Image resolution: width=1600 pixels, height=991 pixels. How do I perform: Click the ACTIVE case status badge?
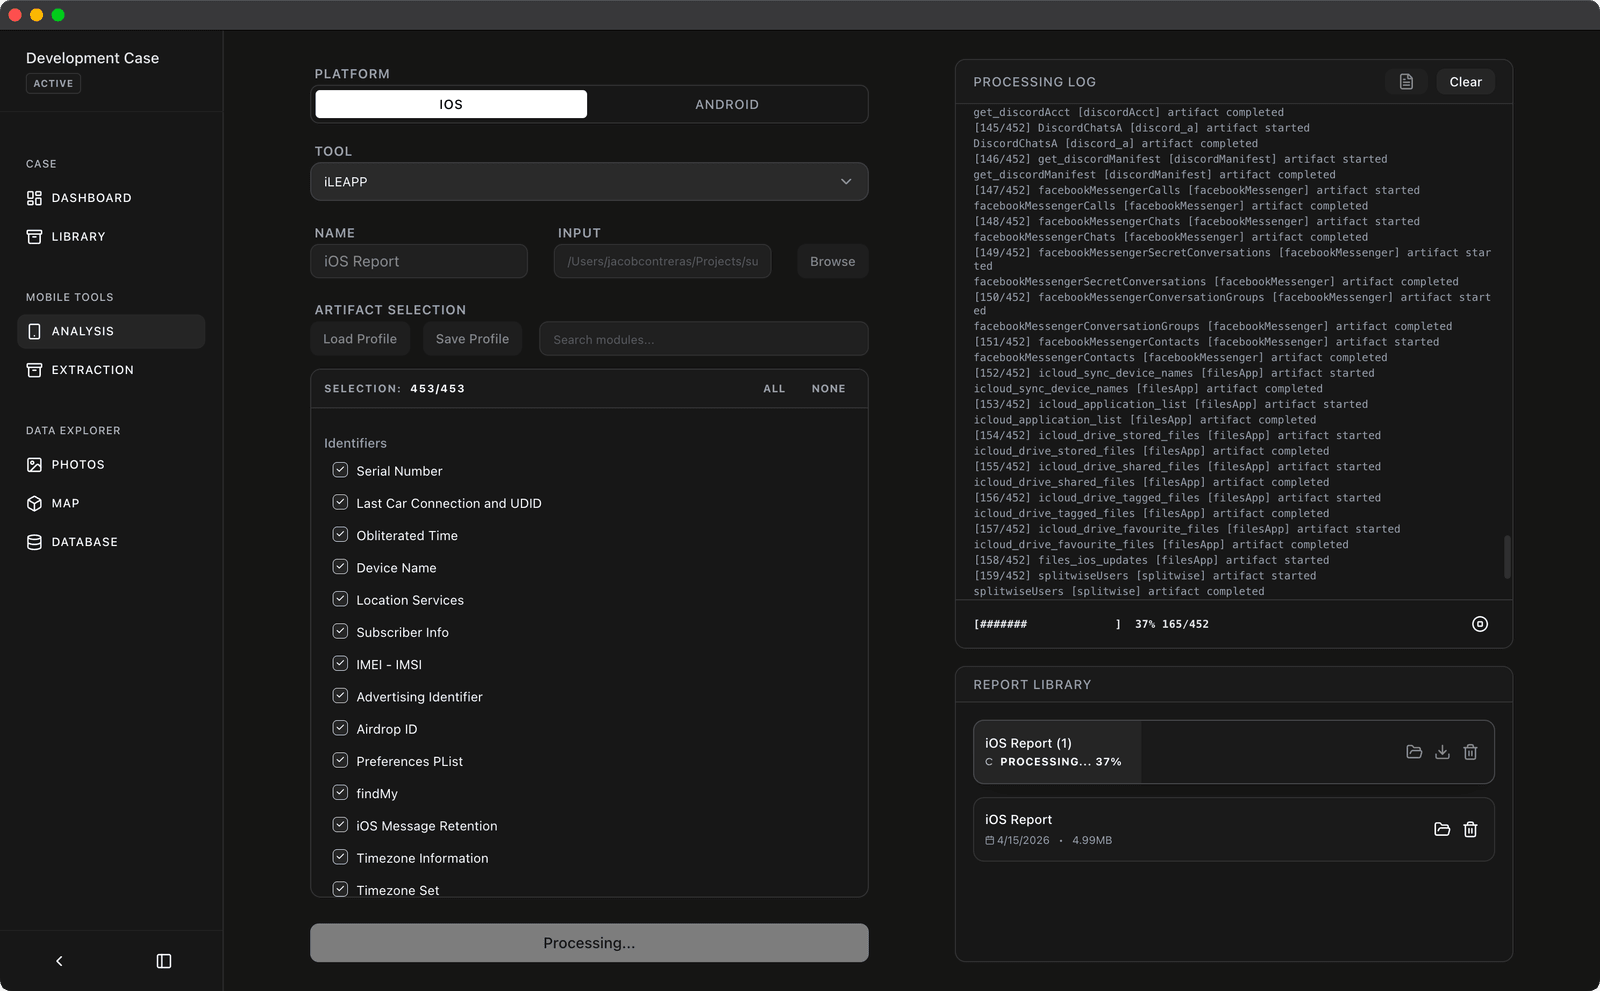click(53, 84)
